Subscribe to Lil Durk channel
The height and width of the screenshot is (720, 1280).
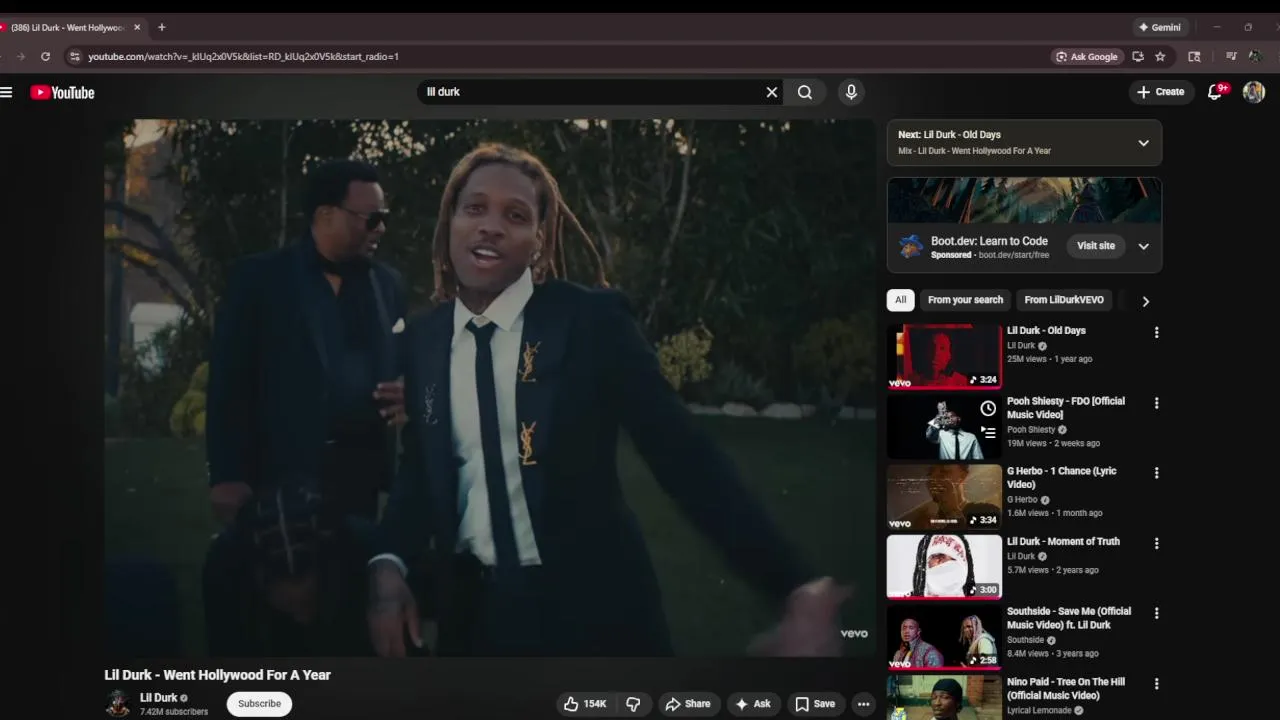(x=259, y=704)
